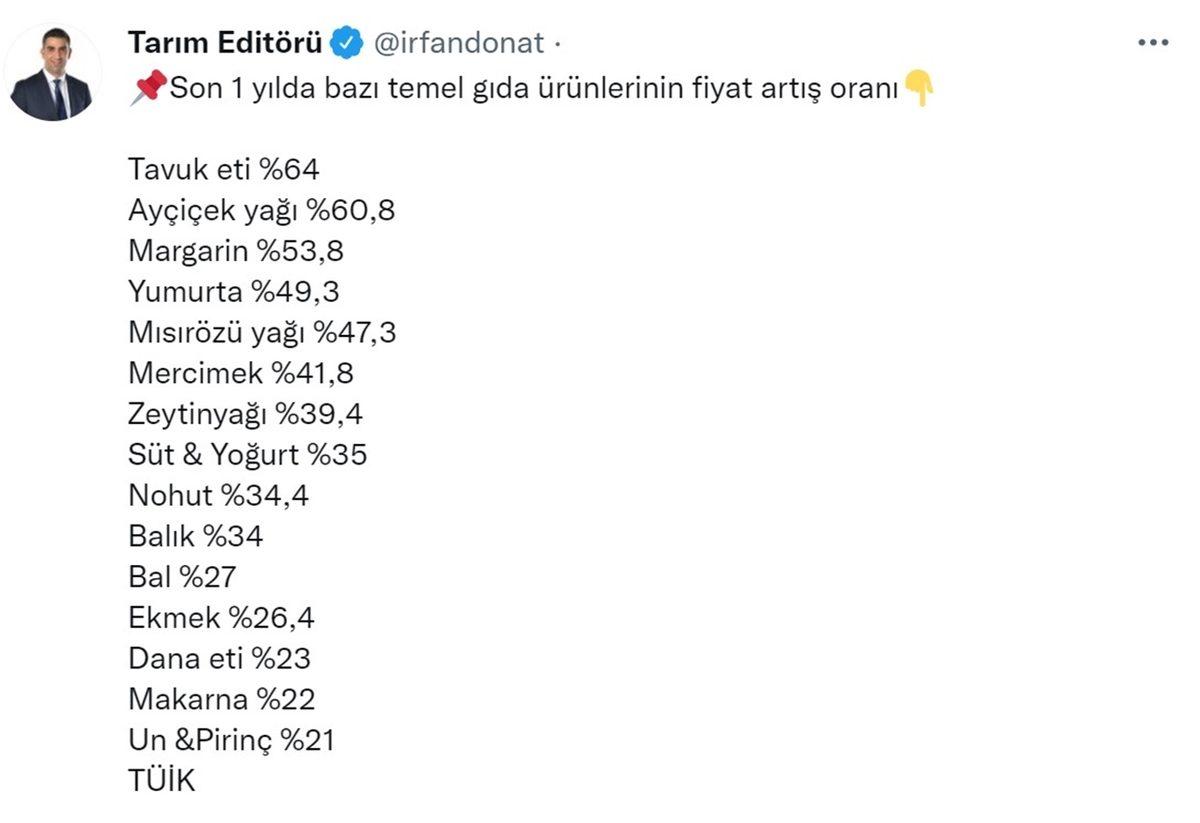Select the Yumurta %49,3 entry
This screenshot has height=823, width=1200.
[235, 292]
